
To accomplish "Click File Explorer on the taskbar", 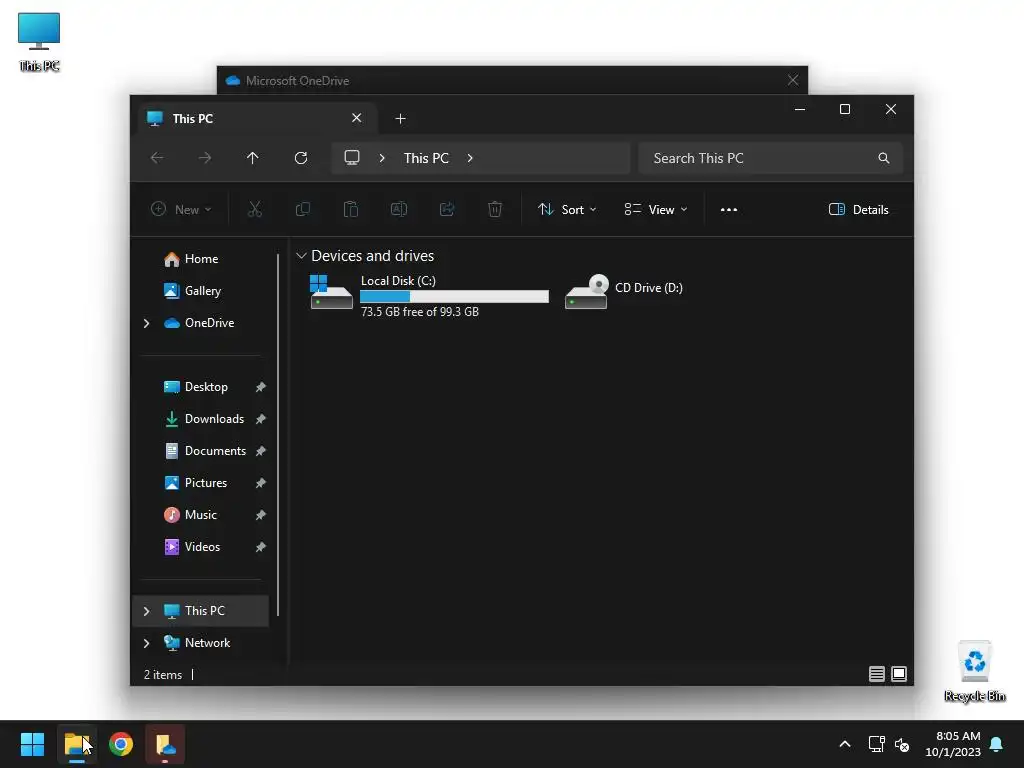I will (77, 744).
